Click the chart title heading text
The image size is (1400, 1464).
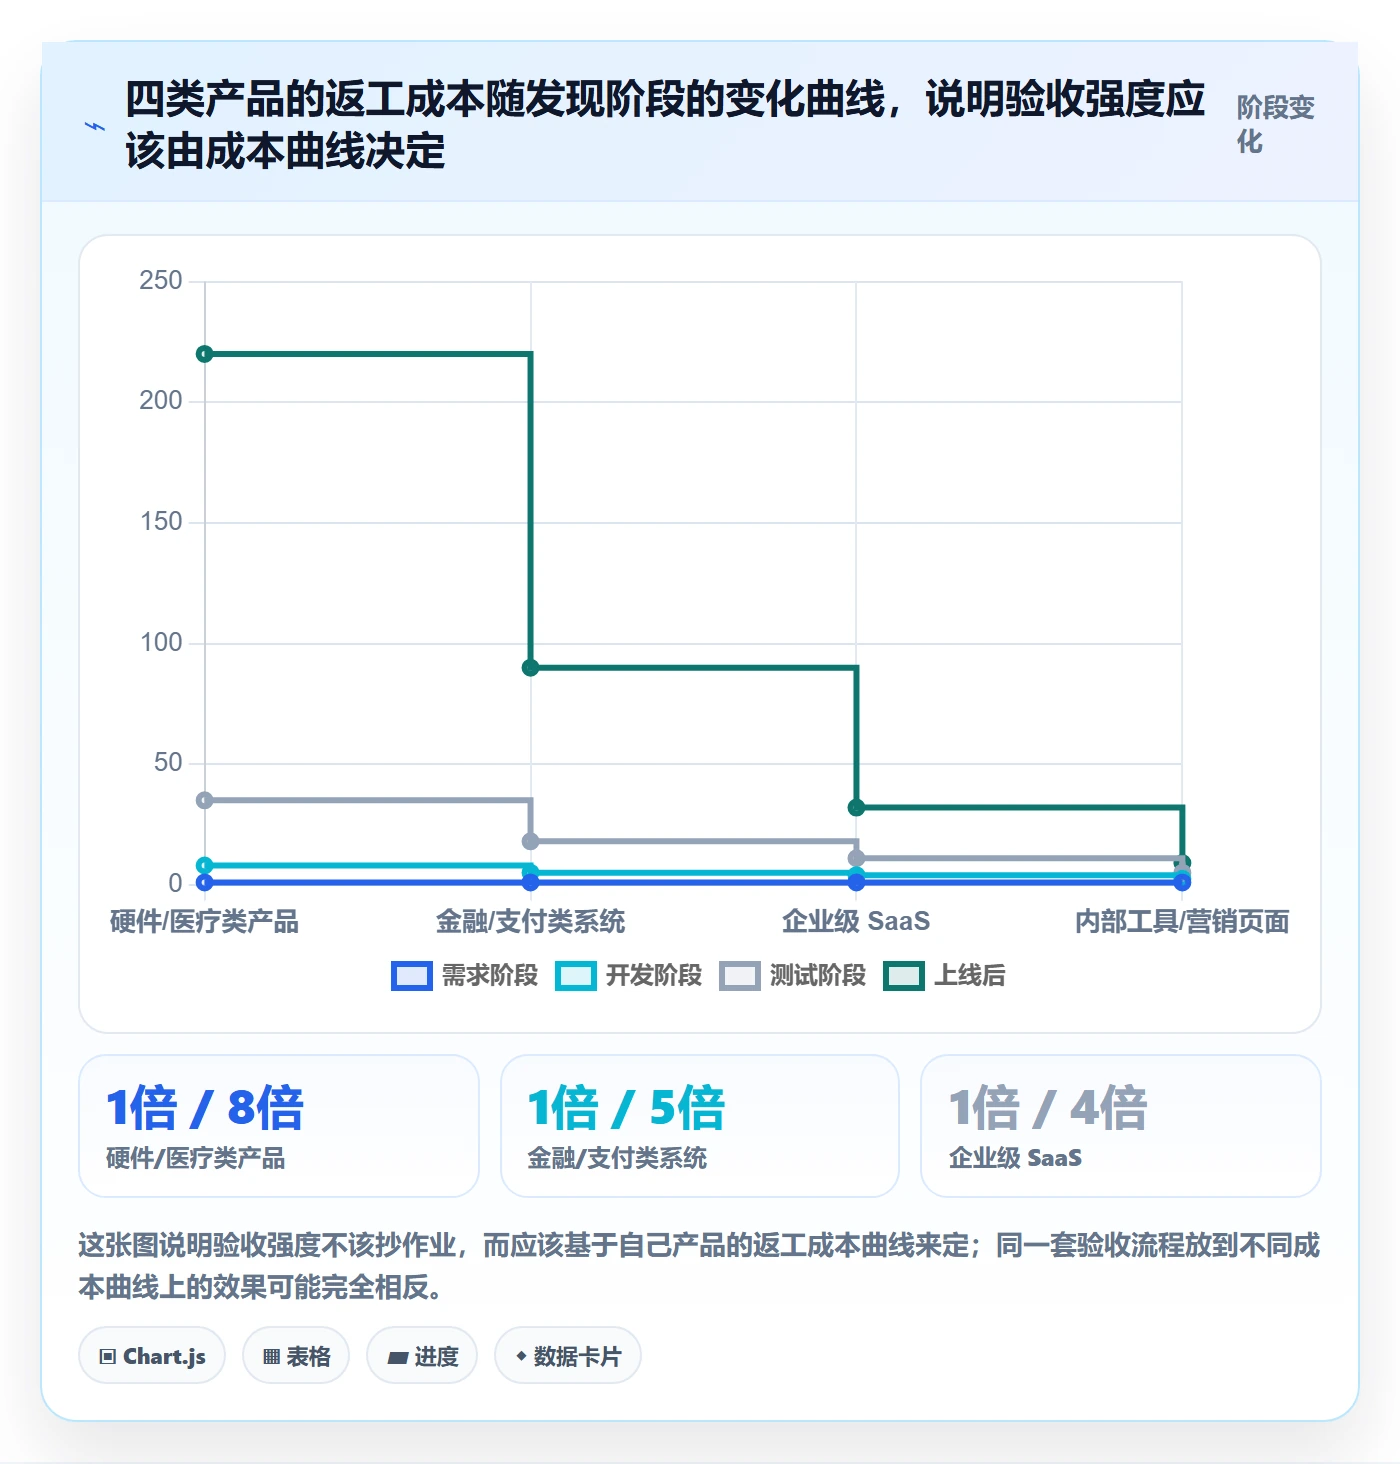coord(665,125)
